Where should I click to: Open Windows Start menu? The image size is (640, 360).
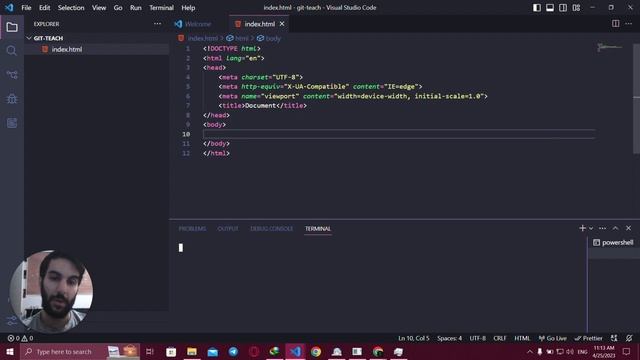[x=10, y=351]
